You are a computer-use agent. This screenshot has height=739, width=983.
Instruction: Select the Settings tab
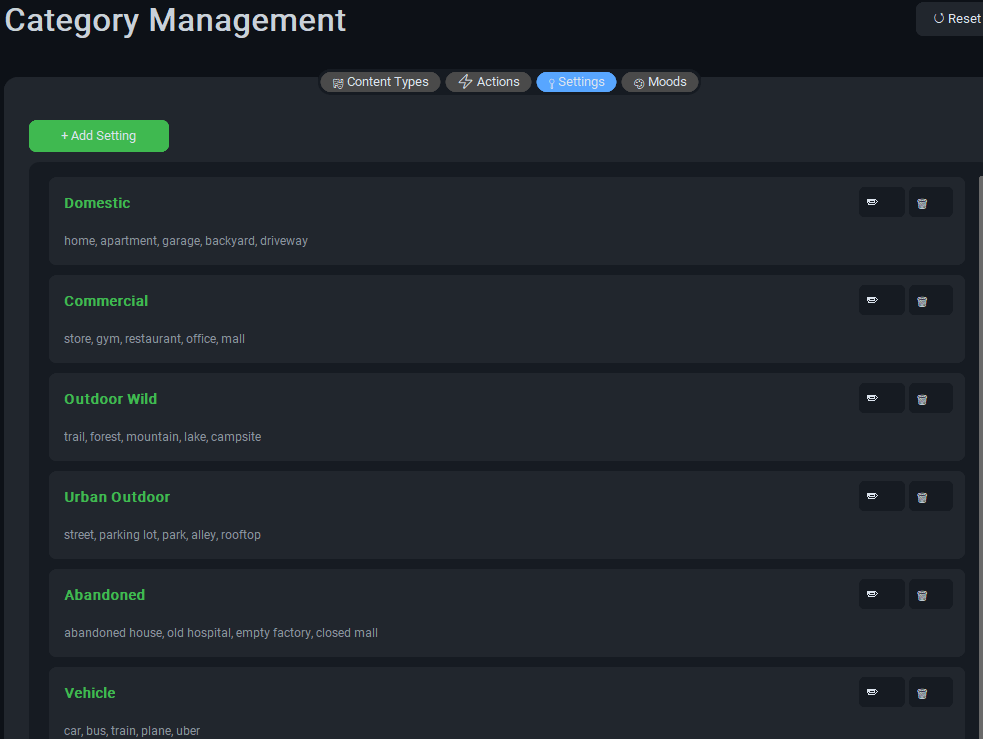tap(576, 82)
